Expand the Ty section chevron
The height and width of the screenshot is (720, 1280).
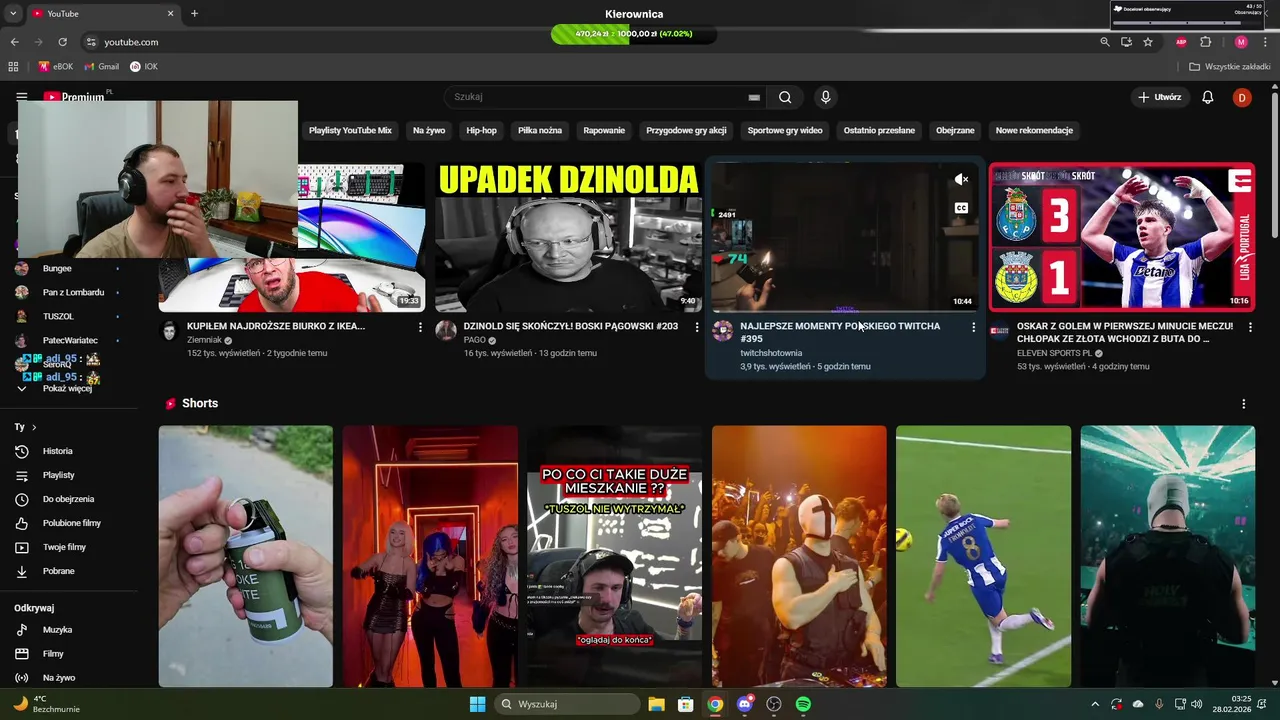click(34, 427)
